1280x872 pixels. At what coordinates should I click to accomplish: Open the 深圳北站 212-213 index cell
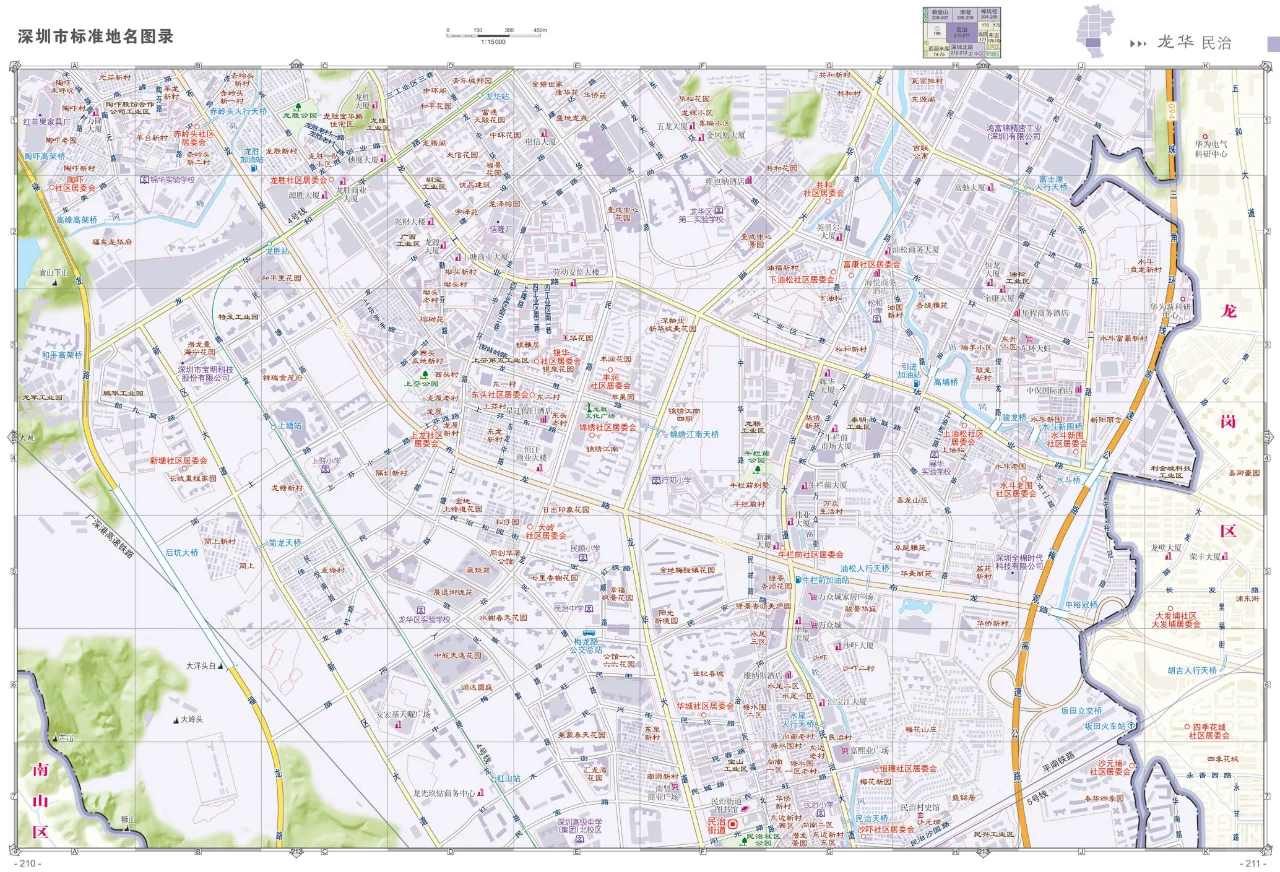967,50
